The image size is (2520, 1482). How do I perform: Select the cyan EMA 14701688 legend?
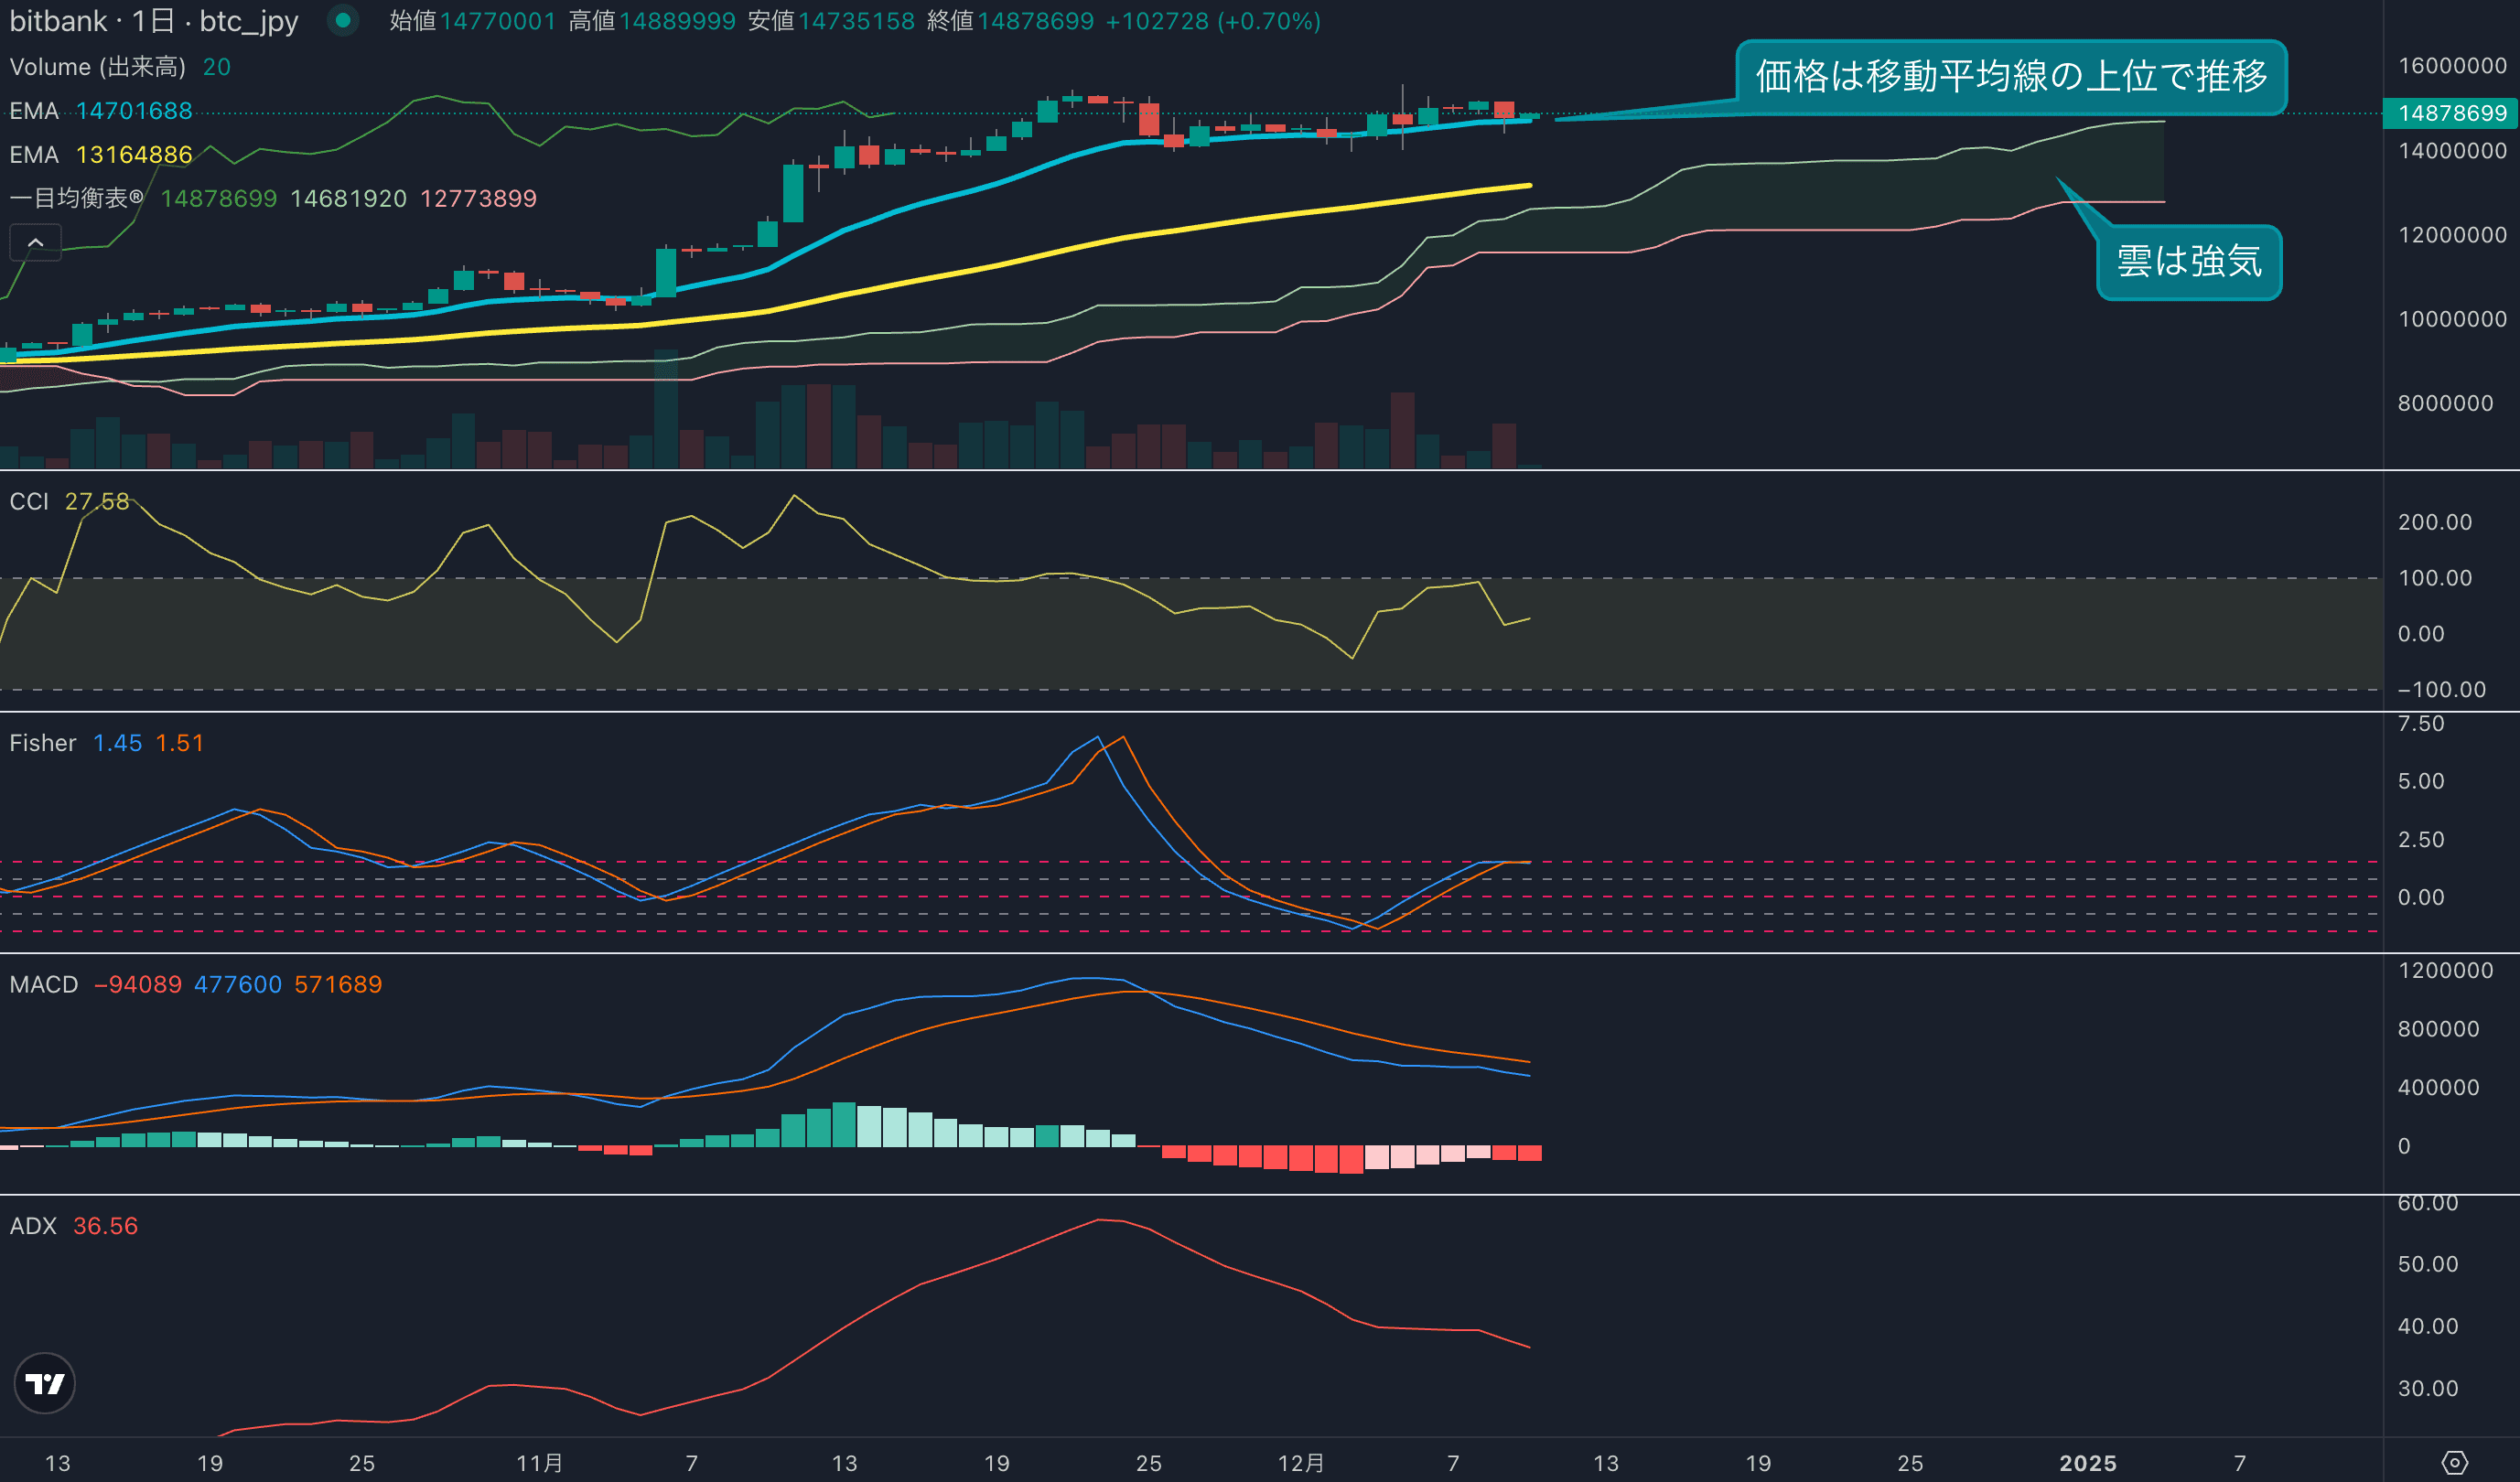100,111
